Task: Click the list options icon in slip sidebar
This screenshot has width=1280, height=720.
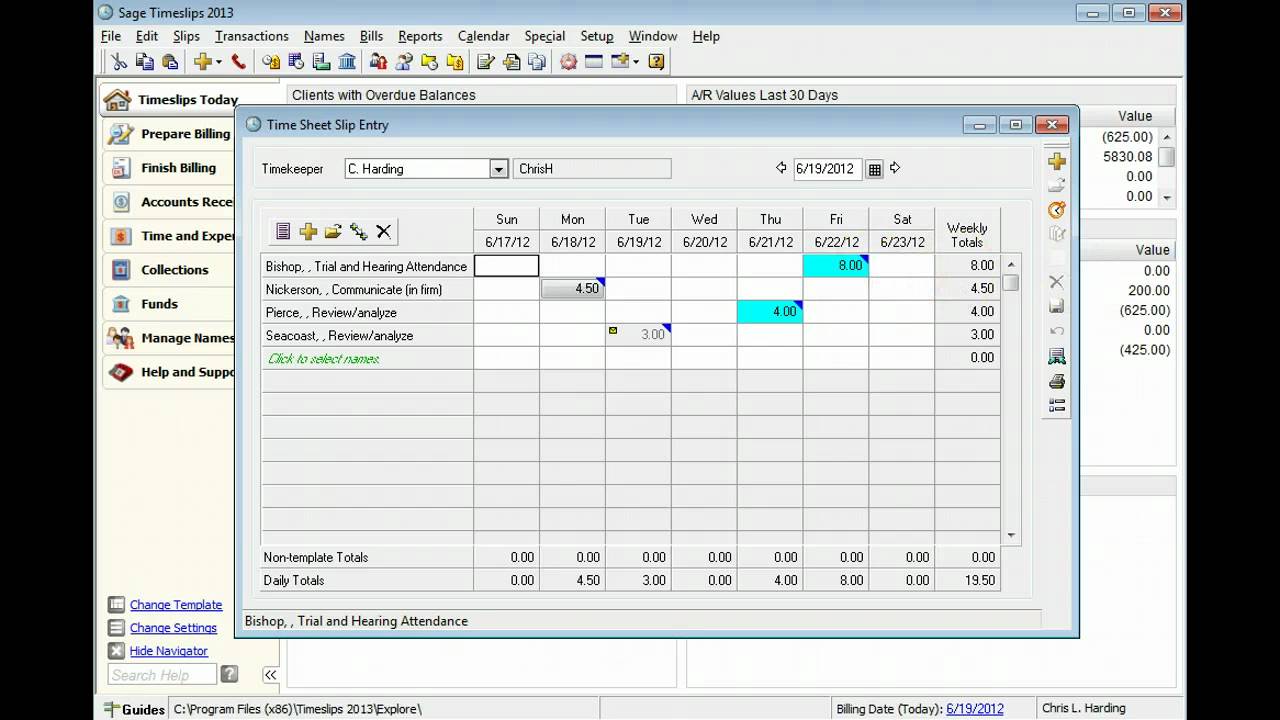Action: click(1056, 405)
